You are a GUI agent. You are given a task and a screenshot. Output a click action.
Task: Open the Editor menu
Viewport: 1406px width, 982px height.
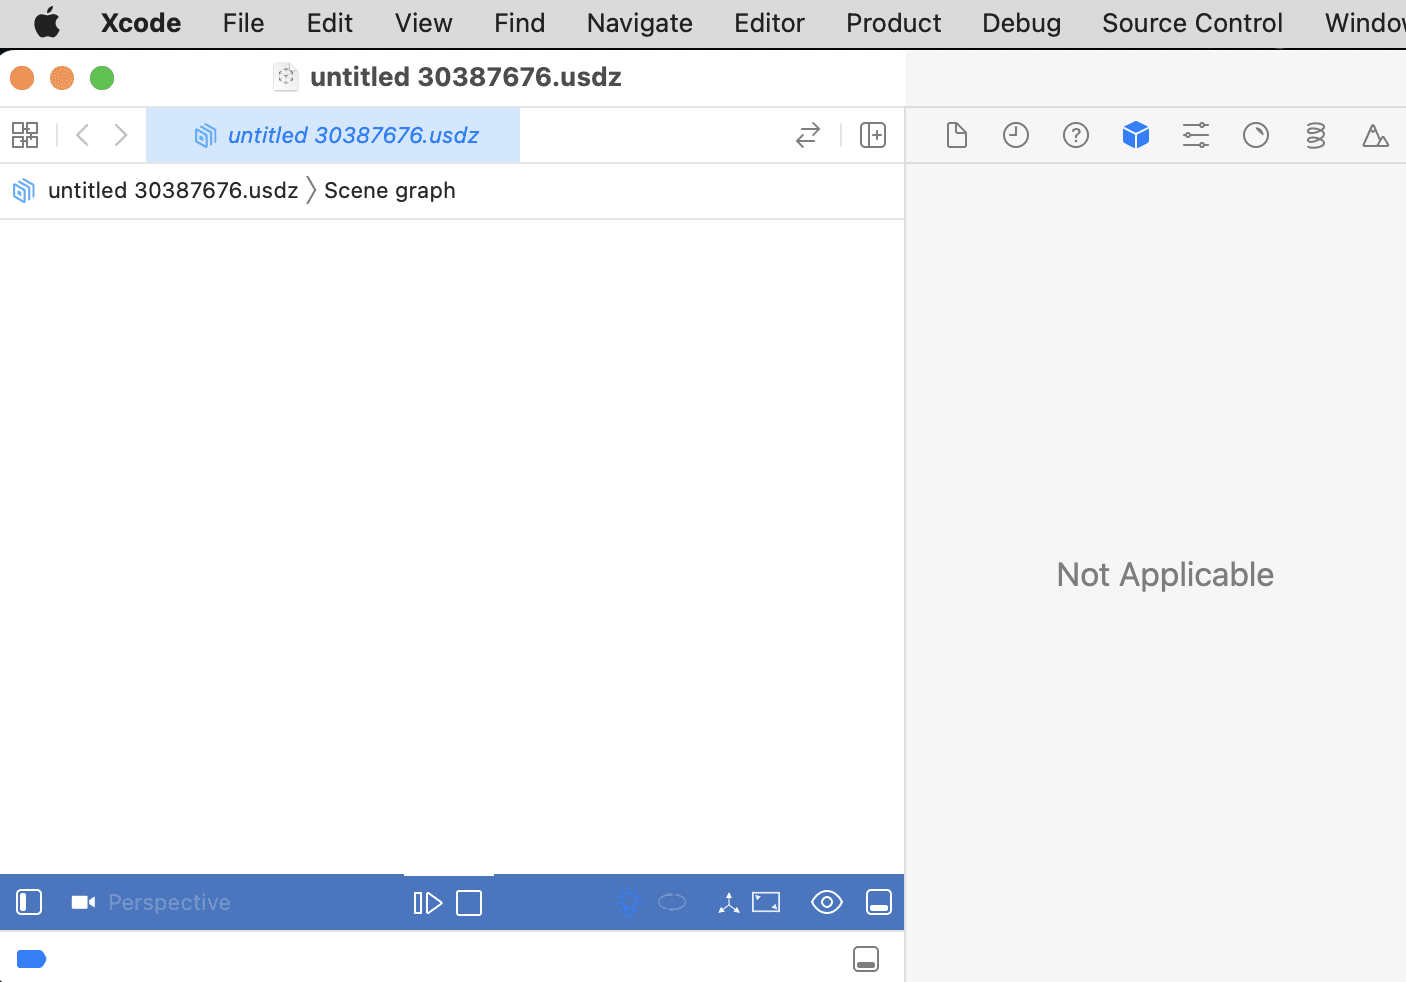click(x=769, y=23)
